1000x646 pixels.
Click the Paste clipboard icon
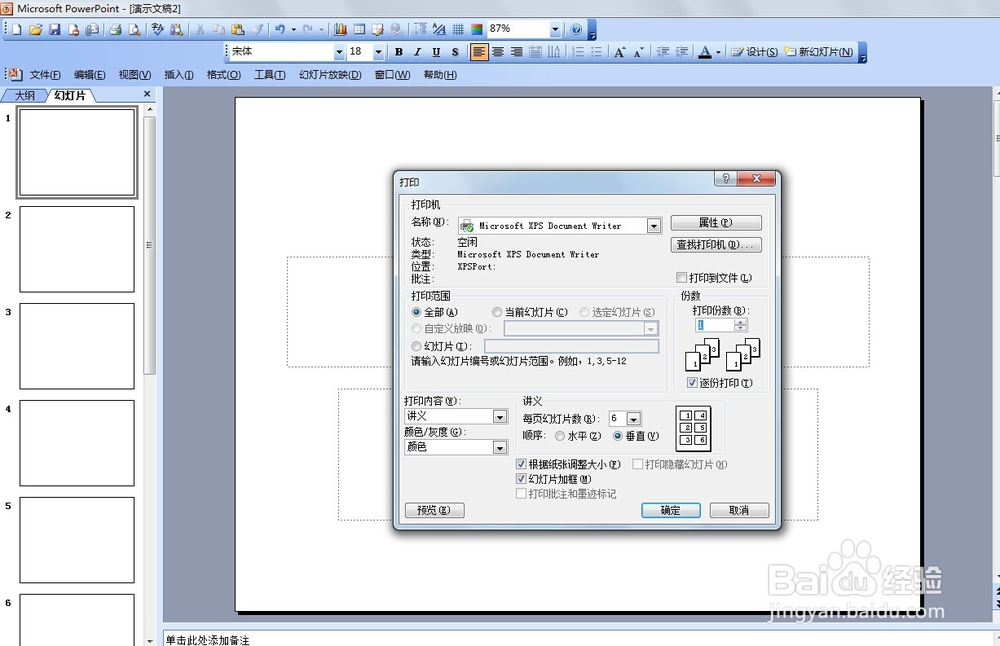click(238, 29)
